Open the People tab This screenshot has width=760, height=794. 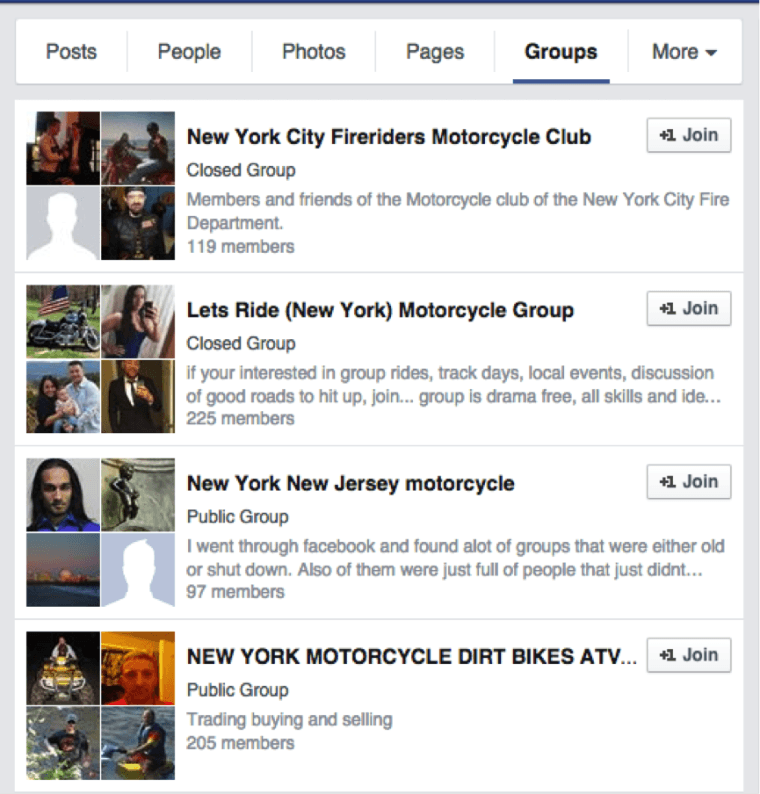pyautogui.click(x=189, y=52)
